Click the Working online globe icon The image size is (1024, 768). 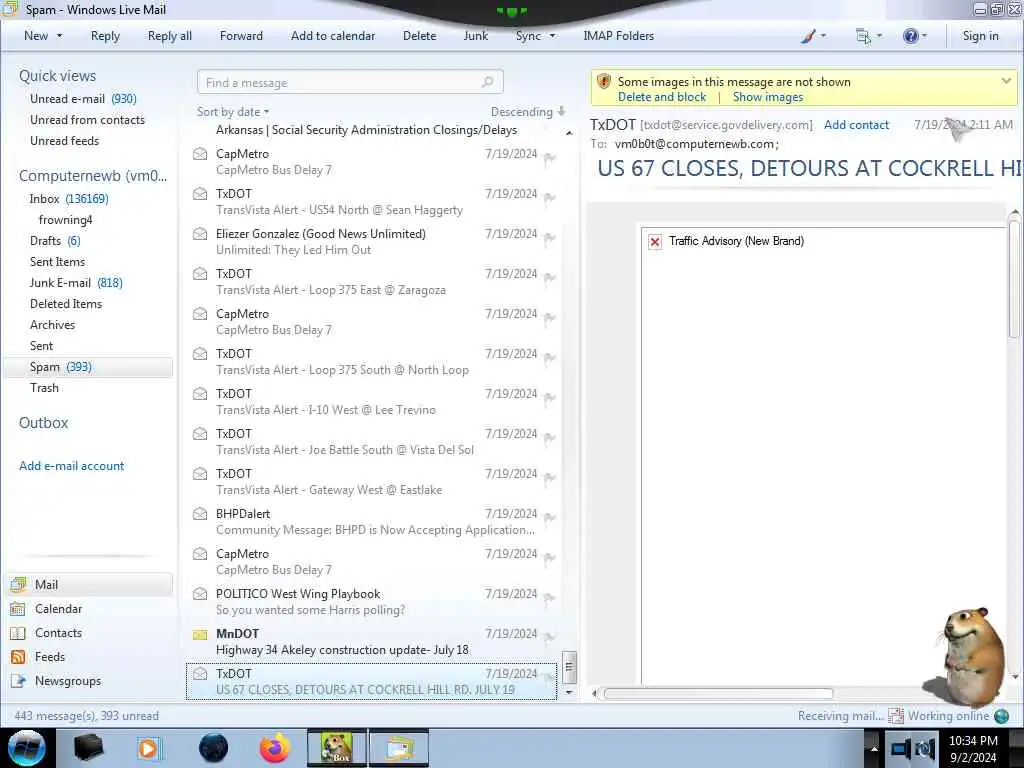1001,716
